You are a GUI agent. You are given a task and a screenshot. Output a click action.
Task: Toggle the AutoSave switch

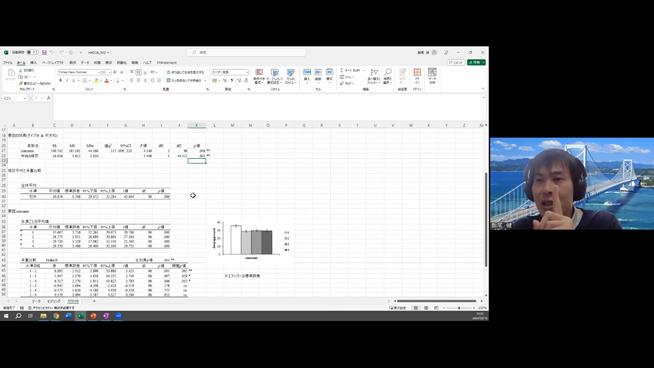pos(32,53)
